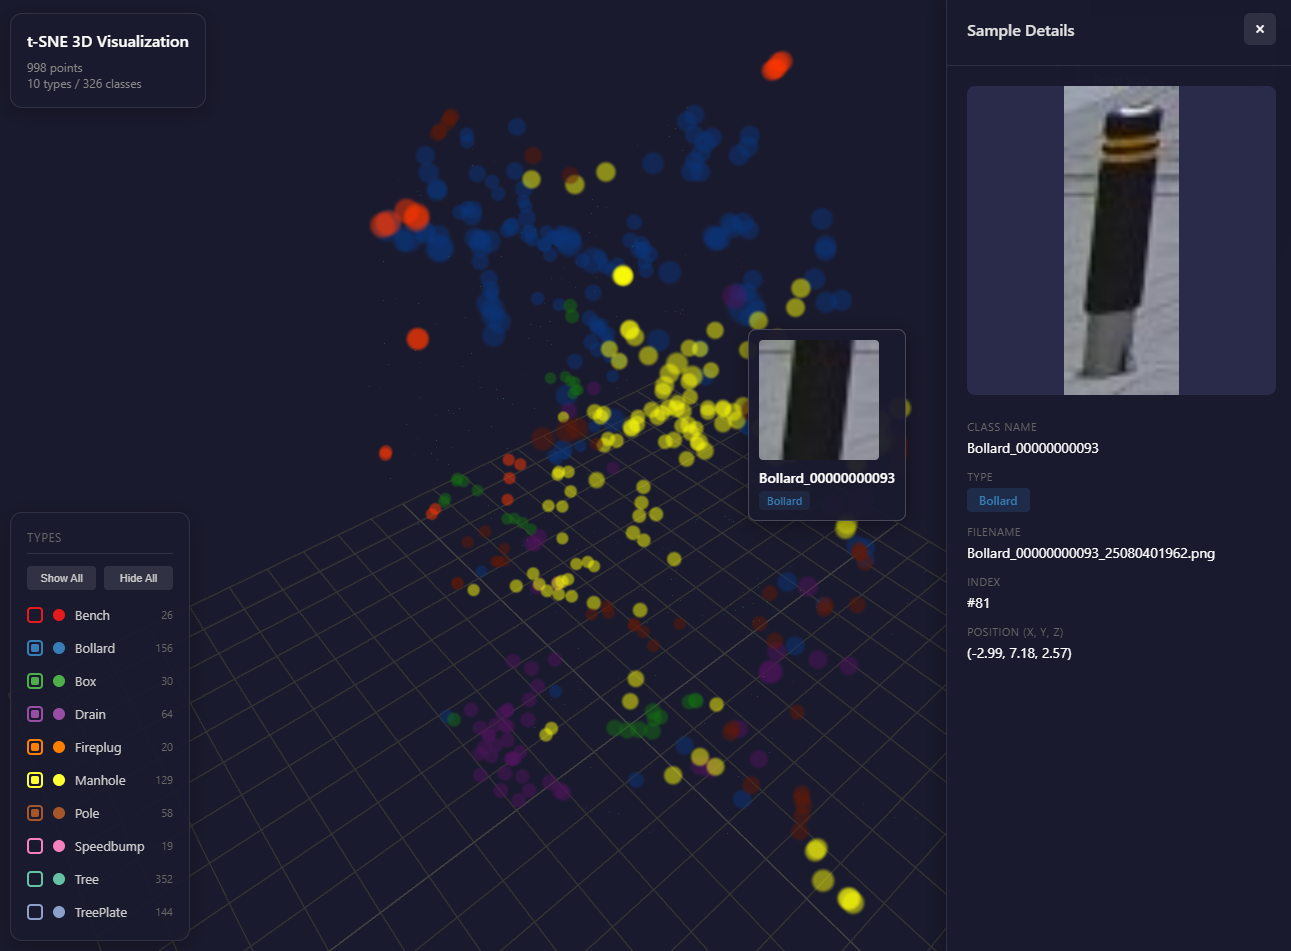The image size is (1291, 951).
Task: Click the green Box color dot
Action: click(x=59, y=681)
